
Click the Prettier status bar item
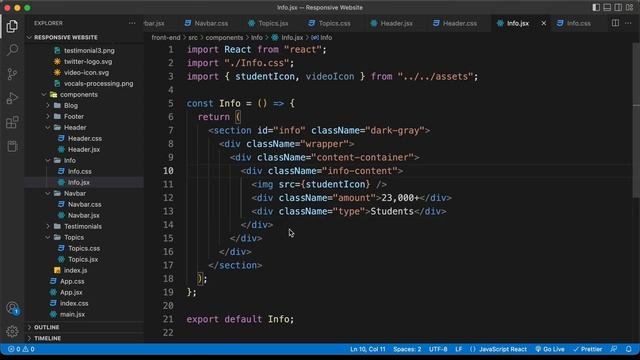(588, 349)
